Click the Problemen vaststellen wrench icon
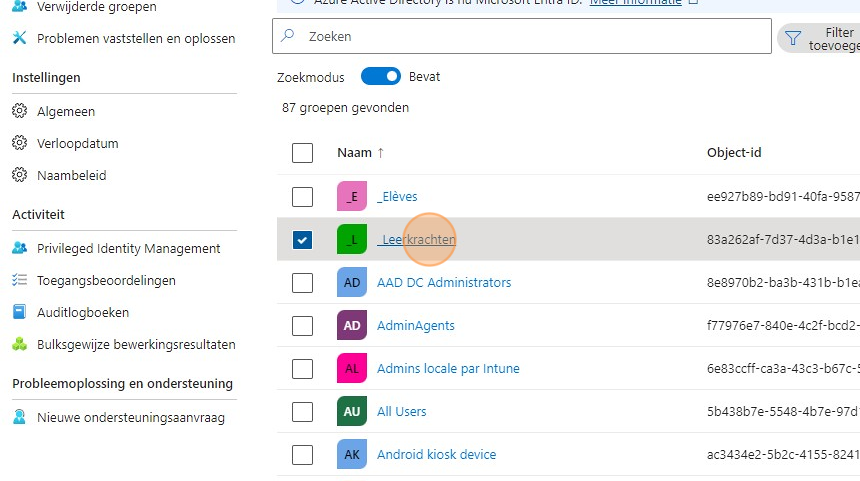 pyautogui.click(x=19, y=39)
